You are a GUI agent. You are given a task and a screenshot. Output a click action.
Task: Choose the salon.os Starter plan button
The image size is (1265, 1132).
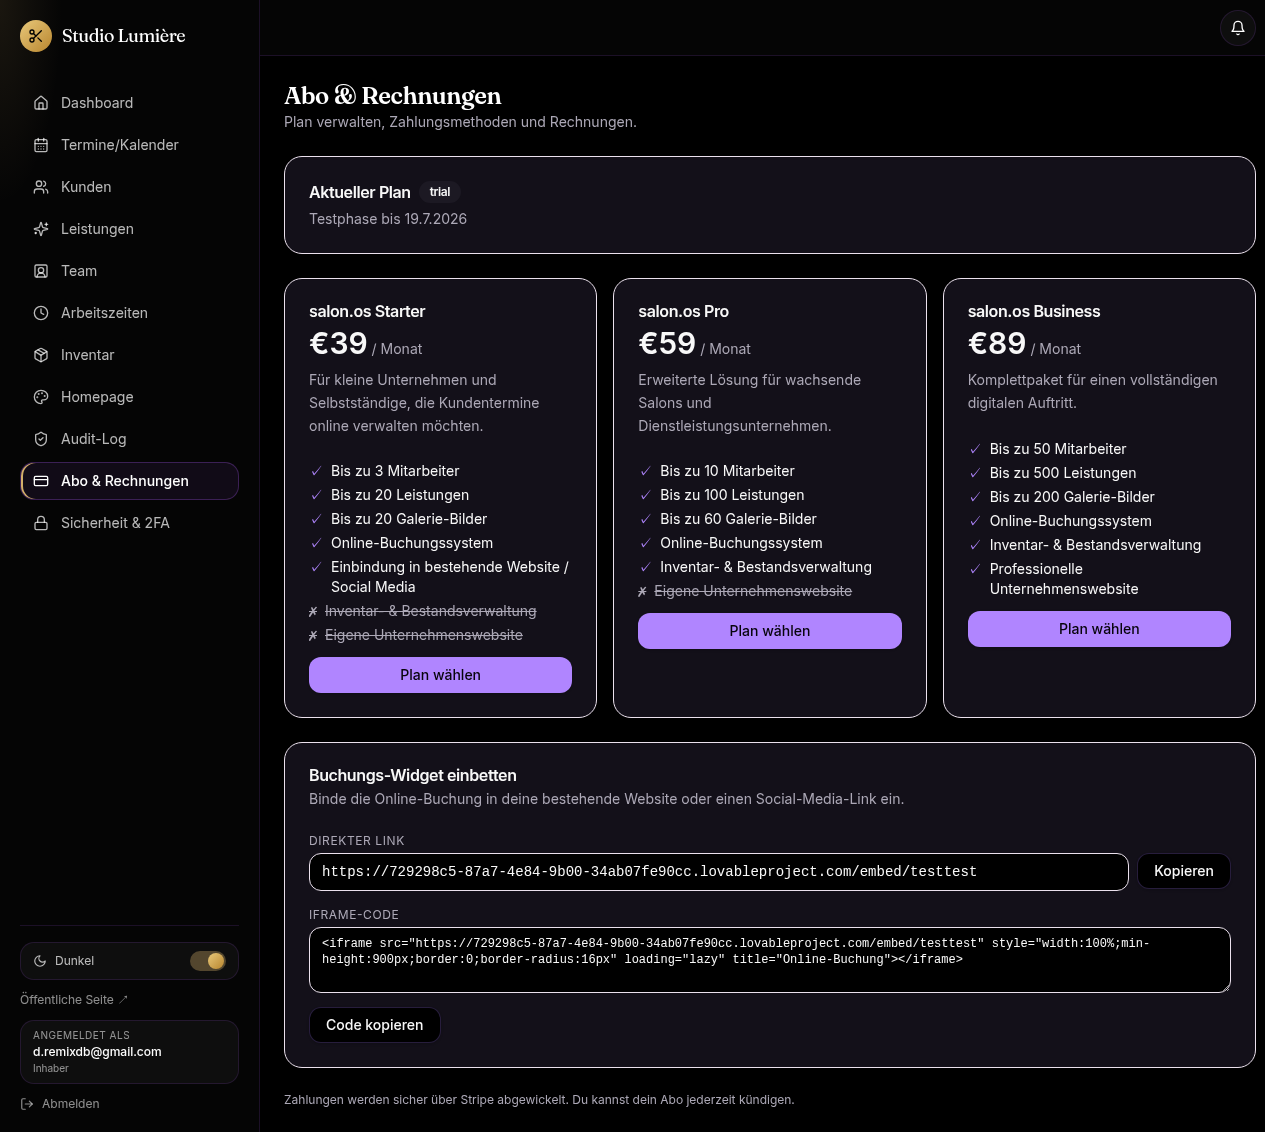[x=440, y=675]
